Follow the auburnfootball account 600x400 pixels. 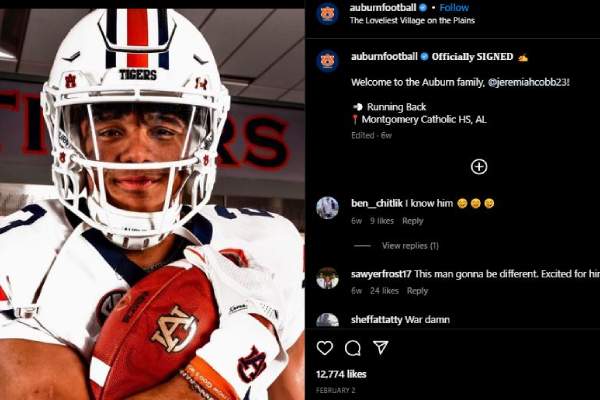click(x=455, y=7)
